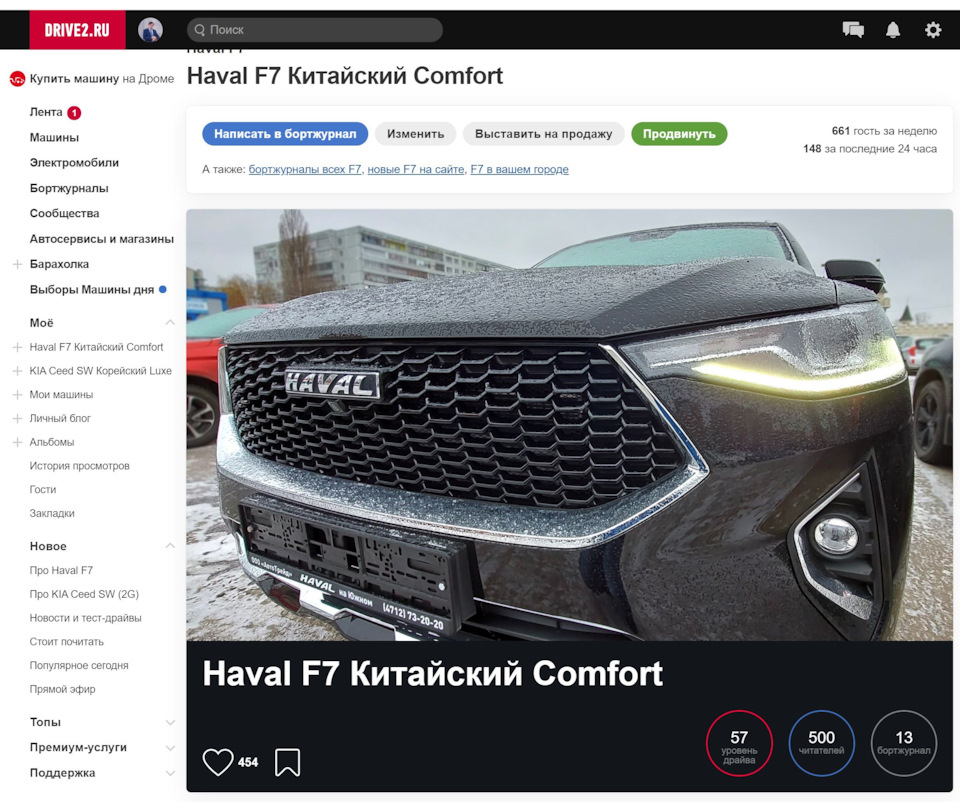Focus the Поиск search field
The width and height of the screenshot is (960, 802).
pos(315,29)
